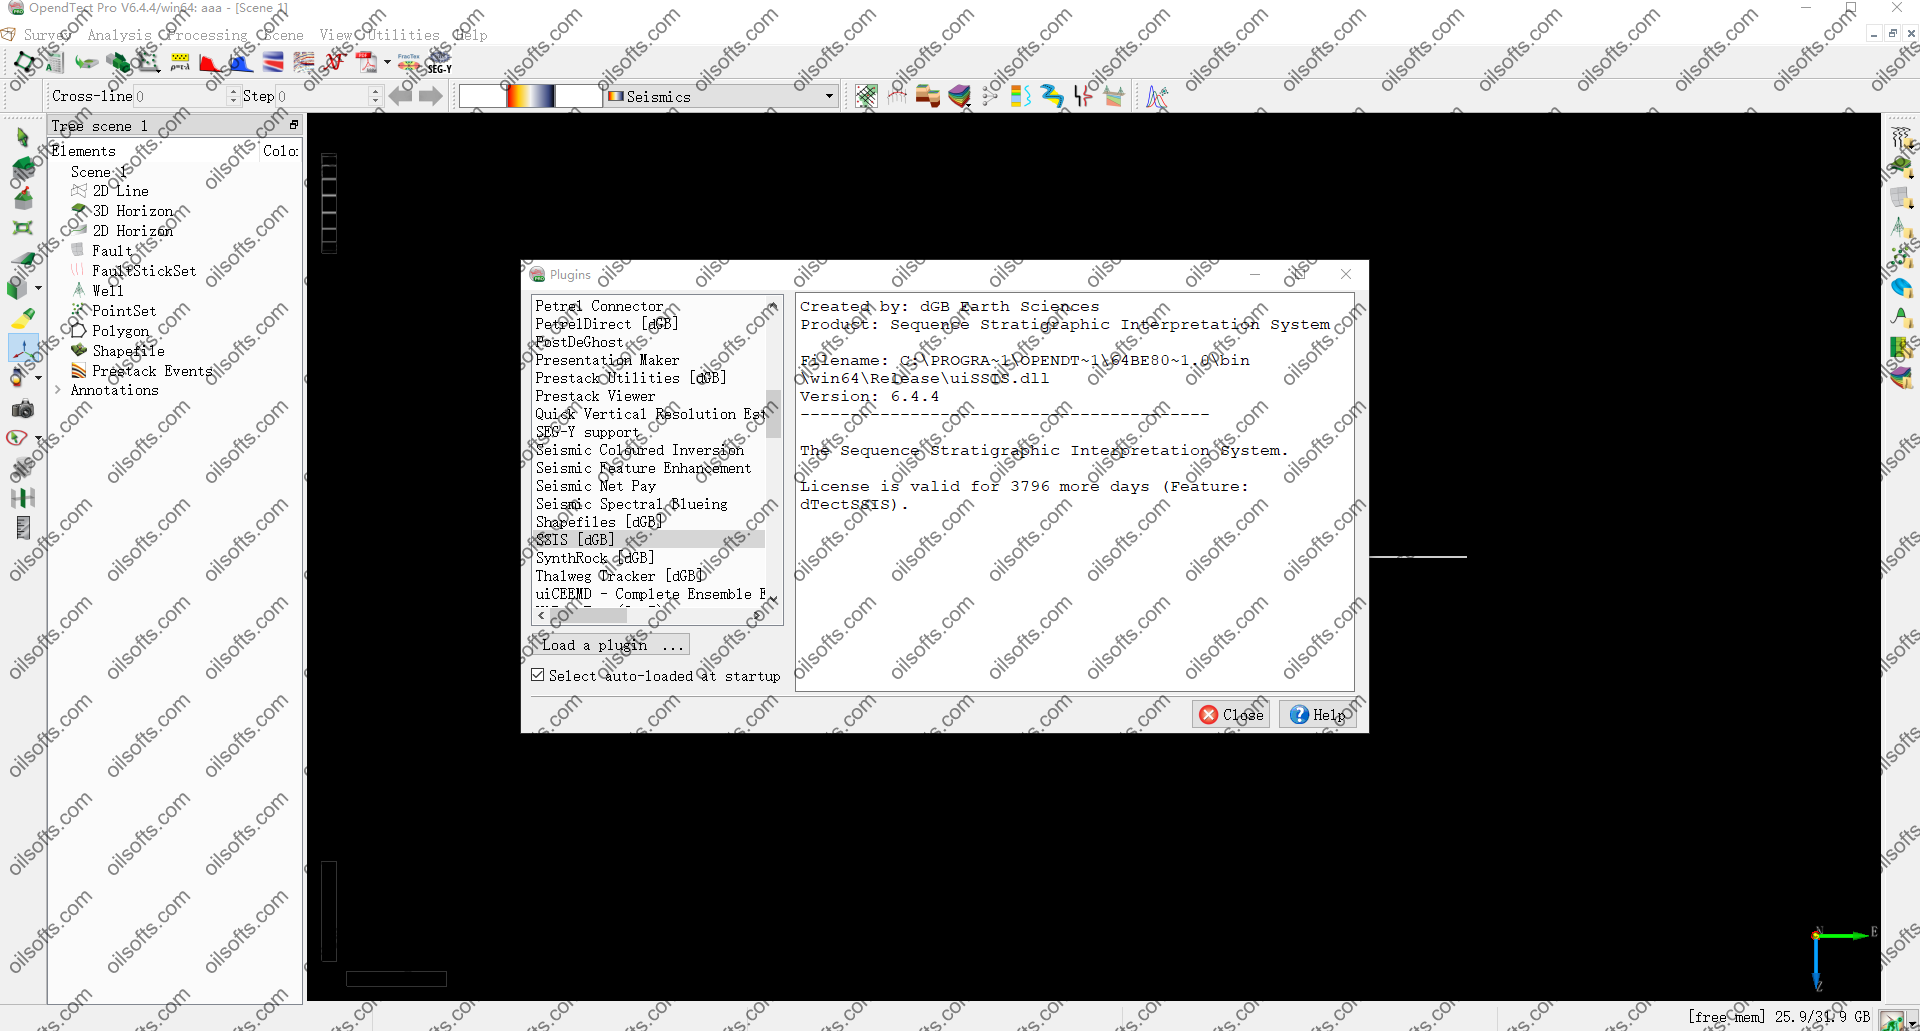Select Petrel Connector in plugin list
The image size is (1920, 1031).
point(599,306)
